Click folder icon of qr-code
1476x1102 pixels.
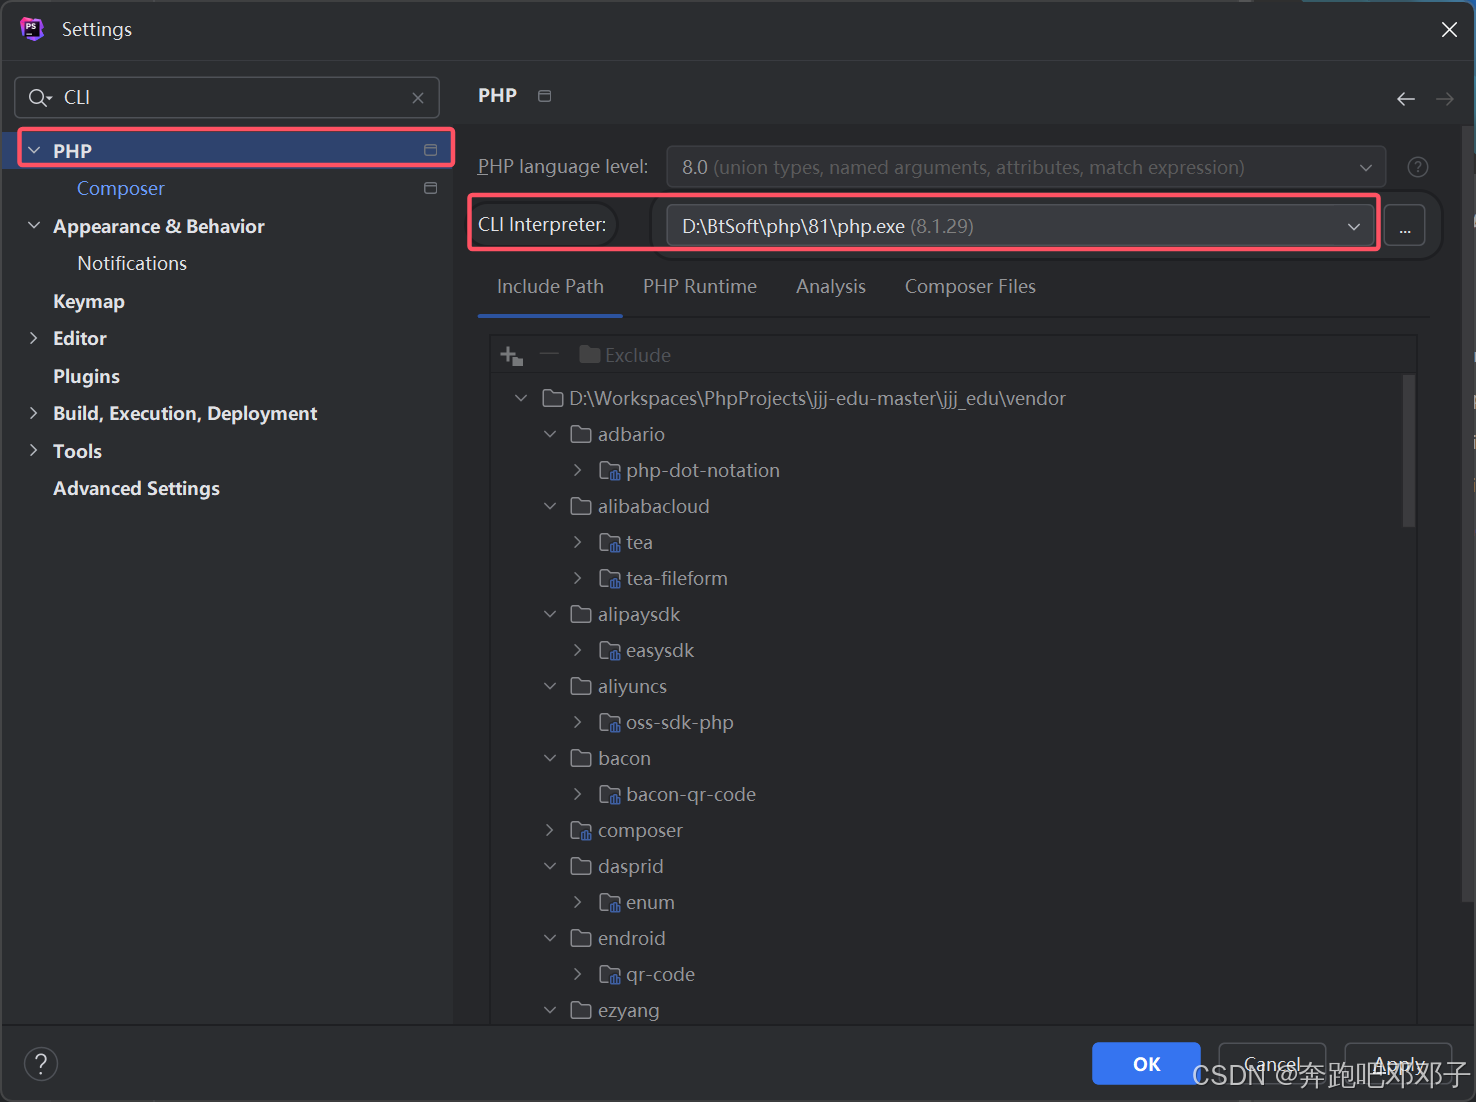pyautogui.click(x=609, y=974)
